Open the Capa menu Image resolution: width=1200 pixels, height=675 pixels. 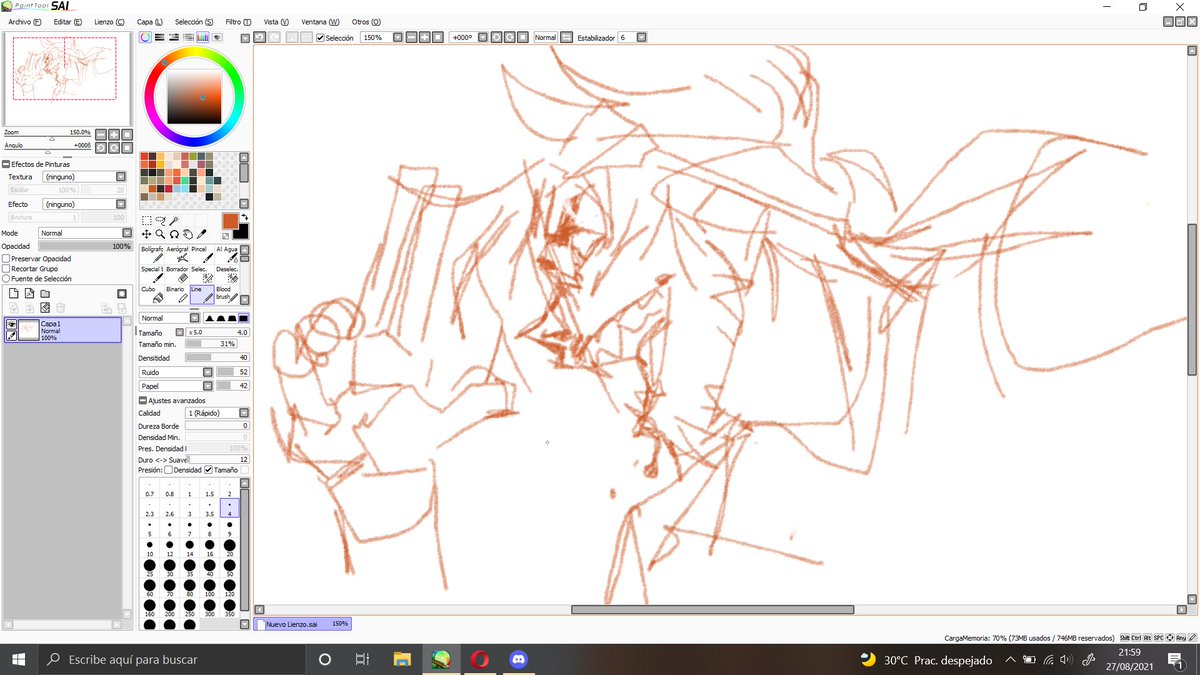150,21
